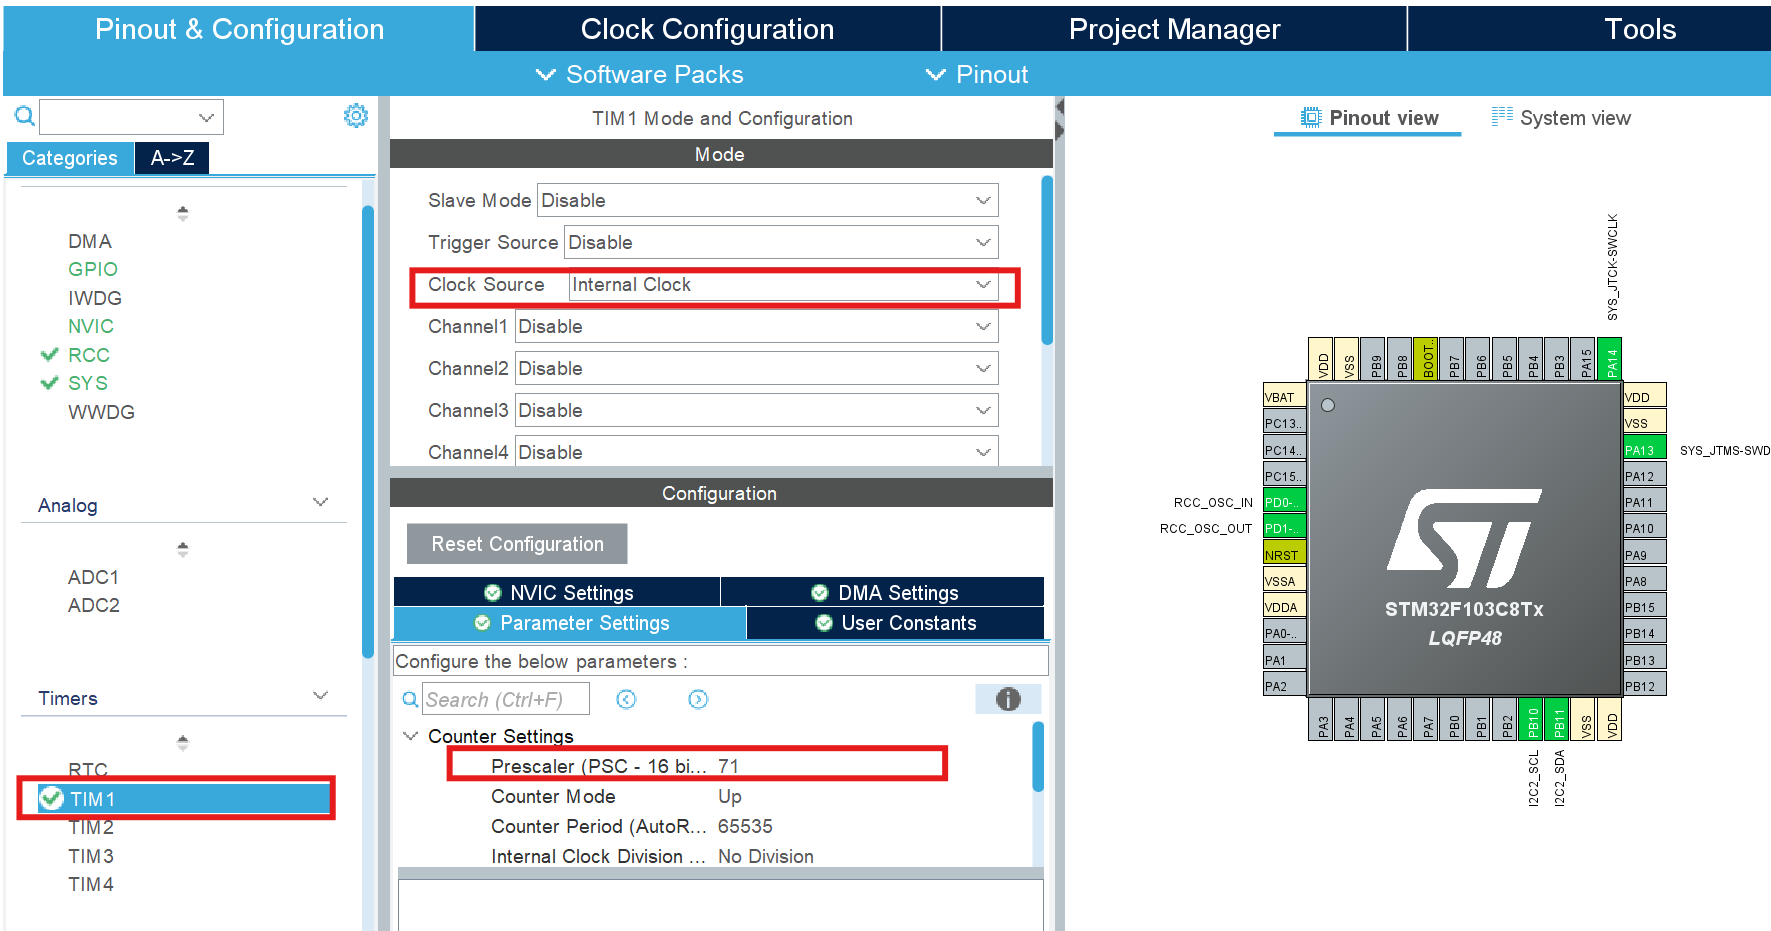Go to previous search result arrow icon

point(626,699)
